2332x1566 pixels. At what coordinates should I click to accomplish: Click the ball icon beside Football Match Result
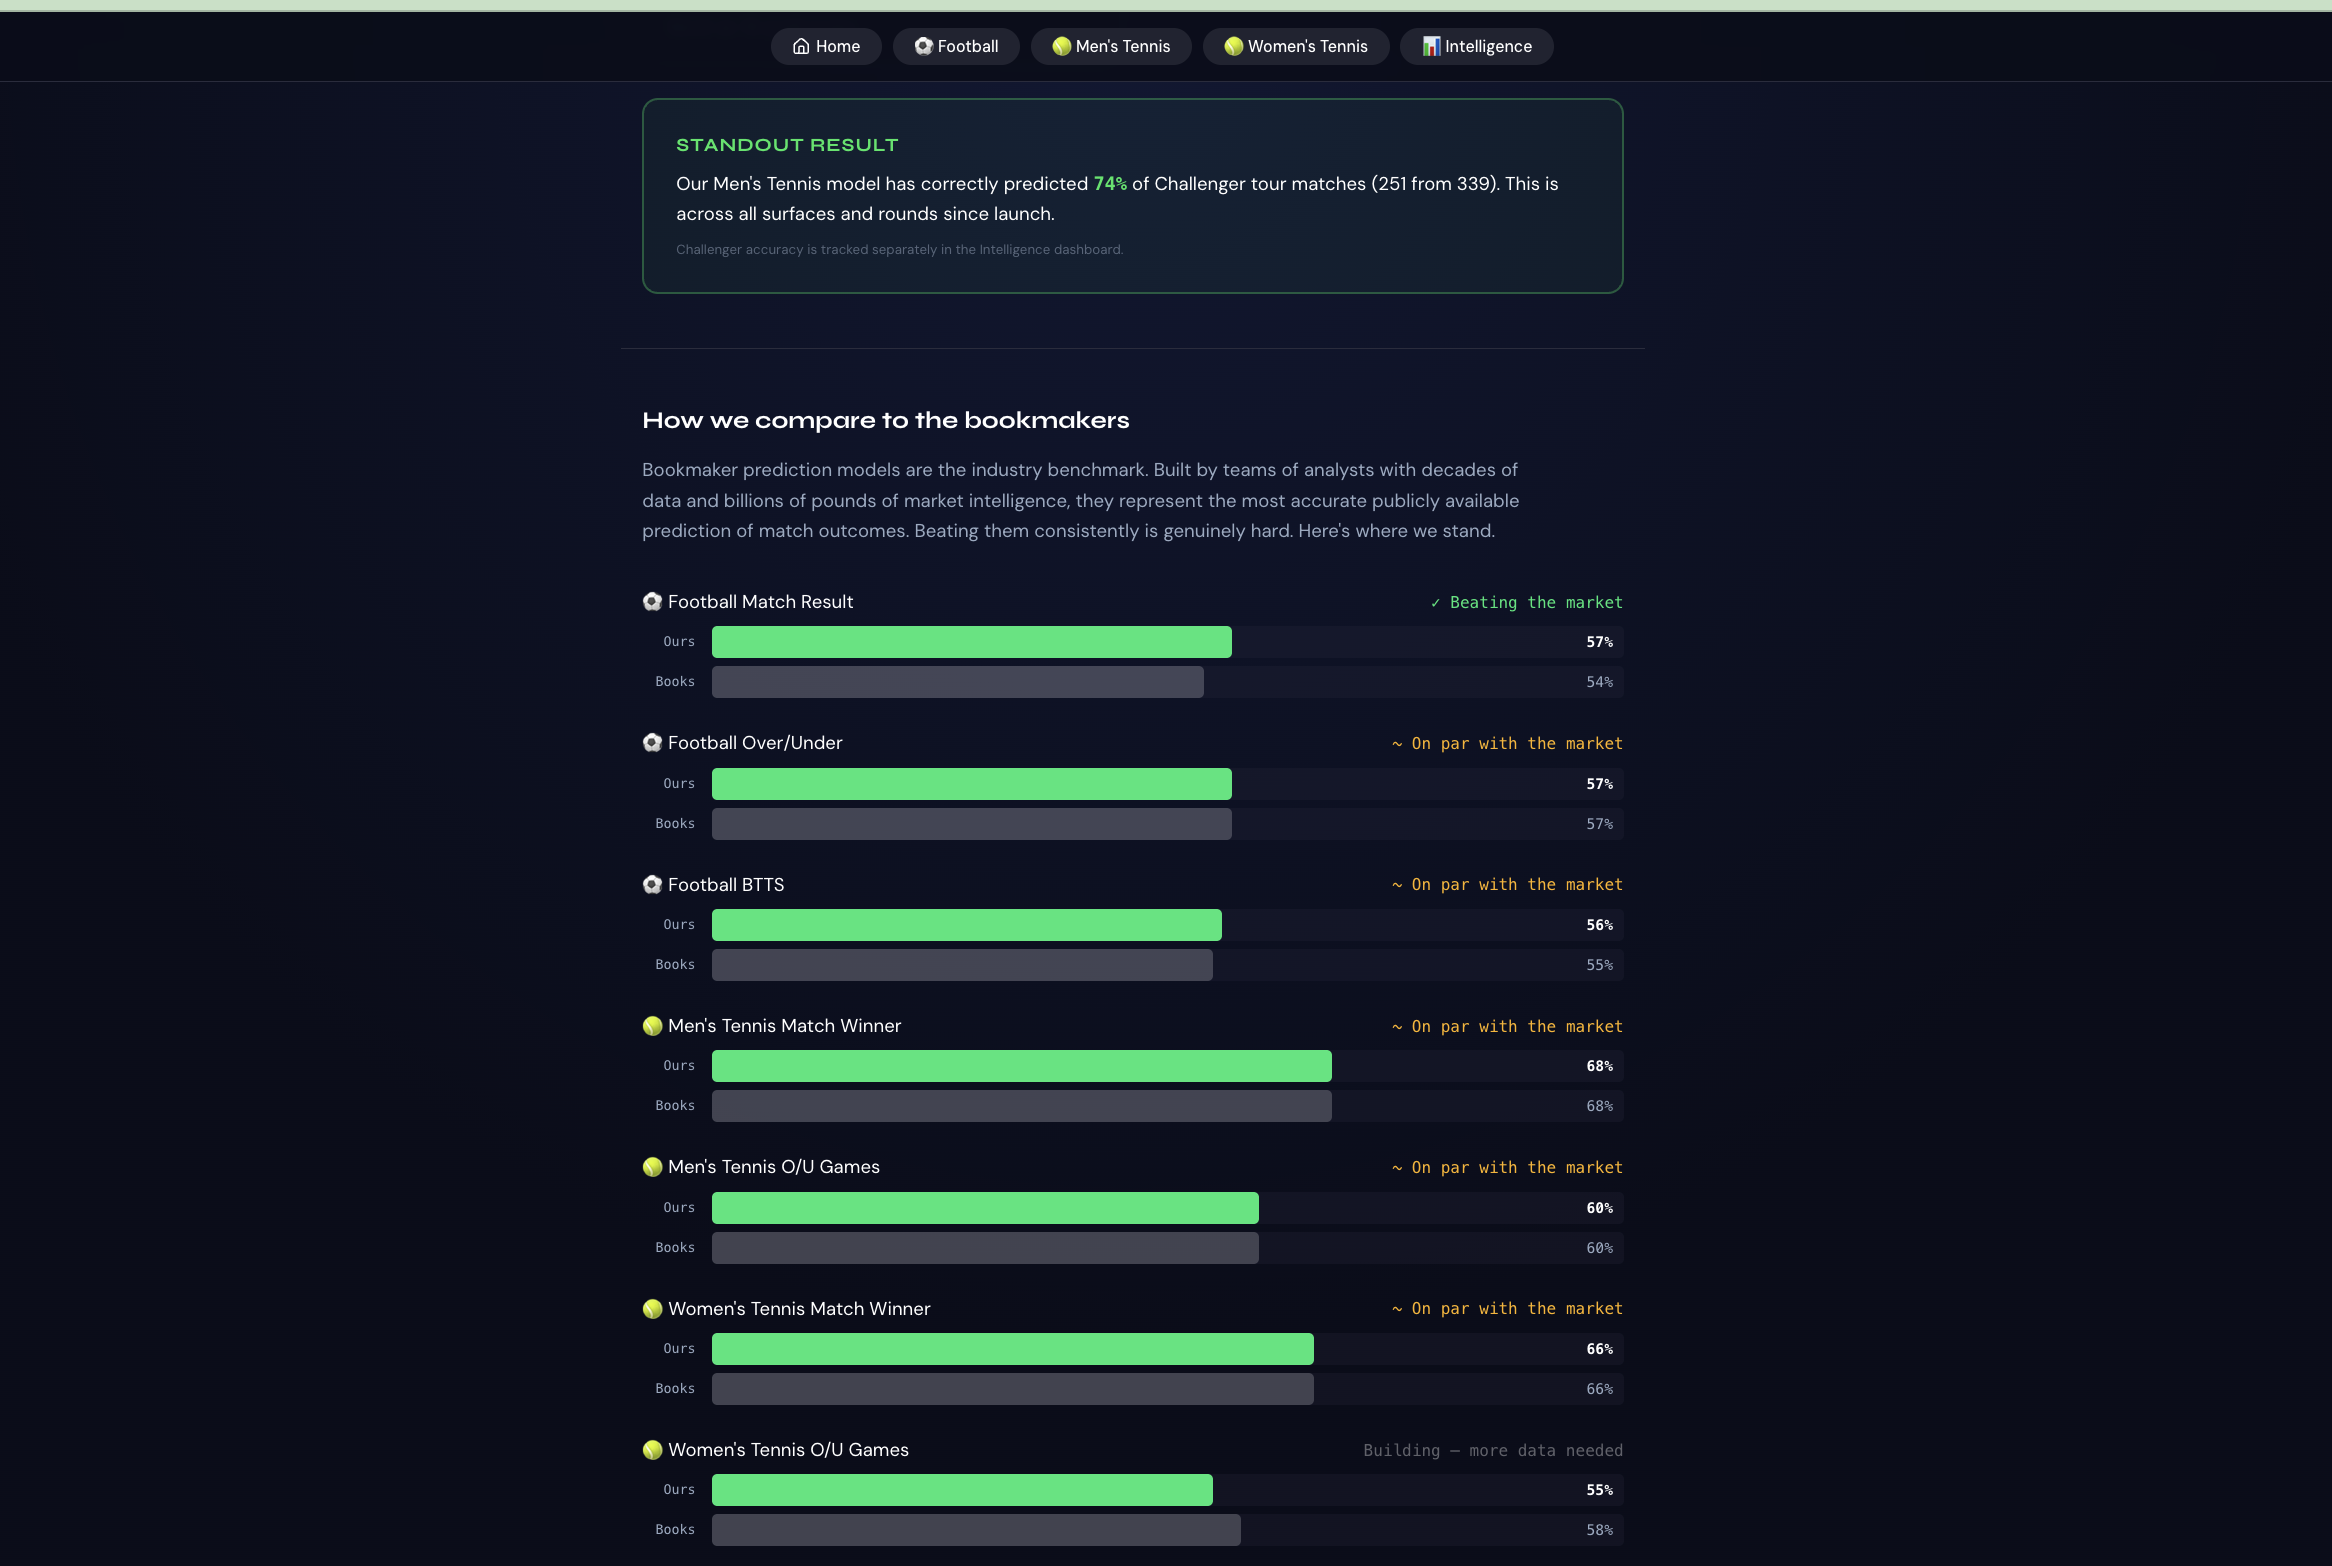[x=652, y=602]
